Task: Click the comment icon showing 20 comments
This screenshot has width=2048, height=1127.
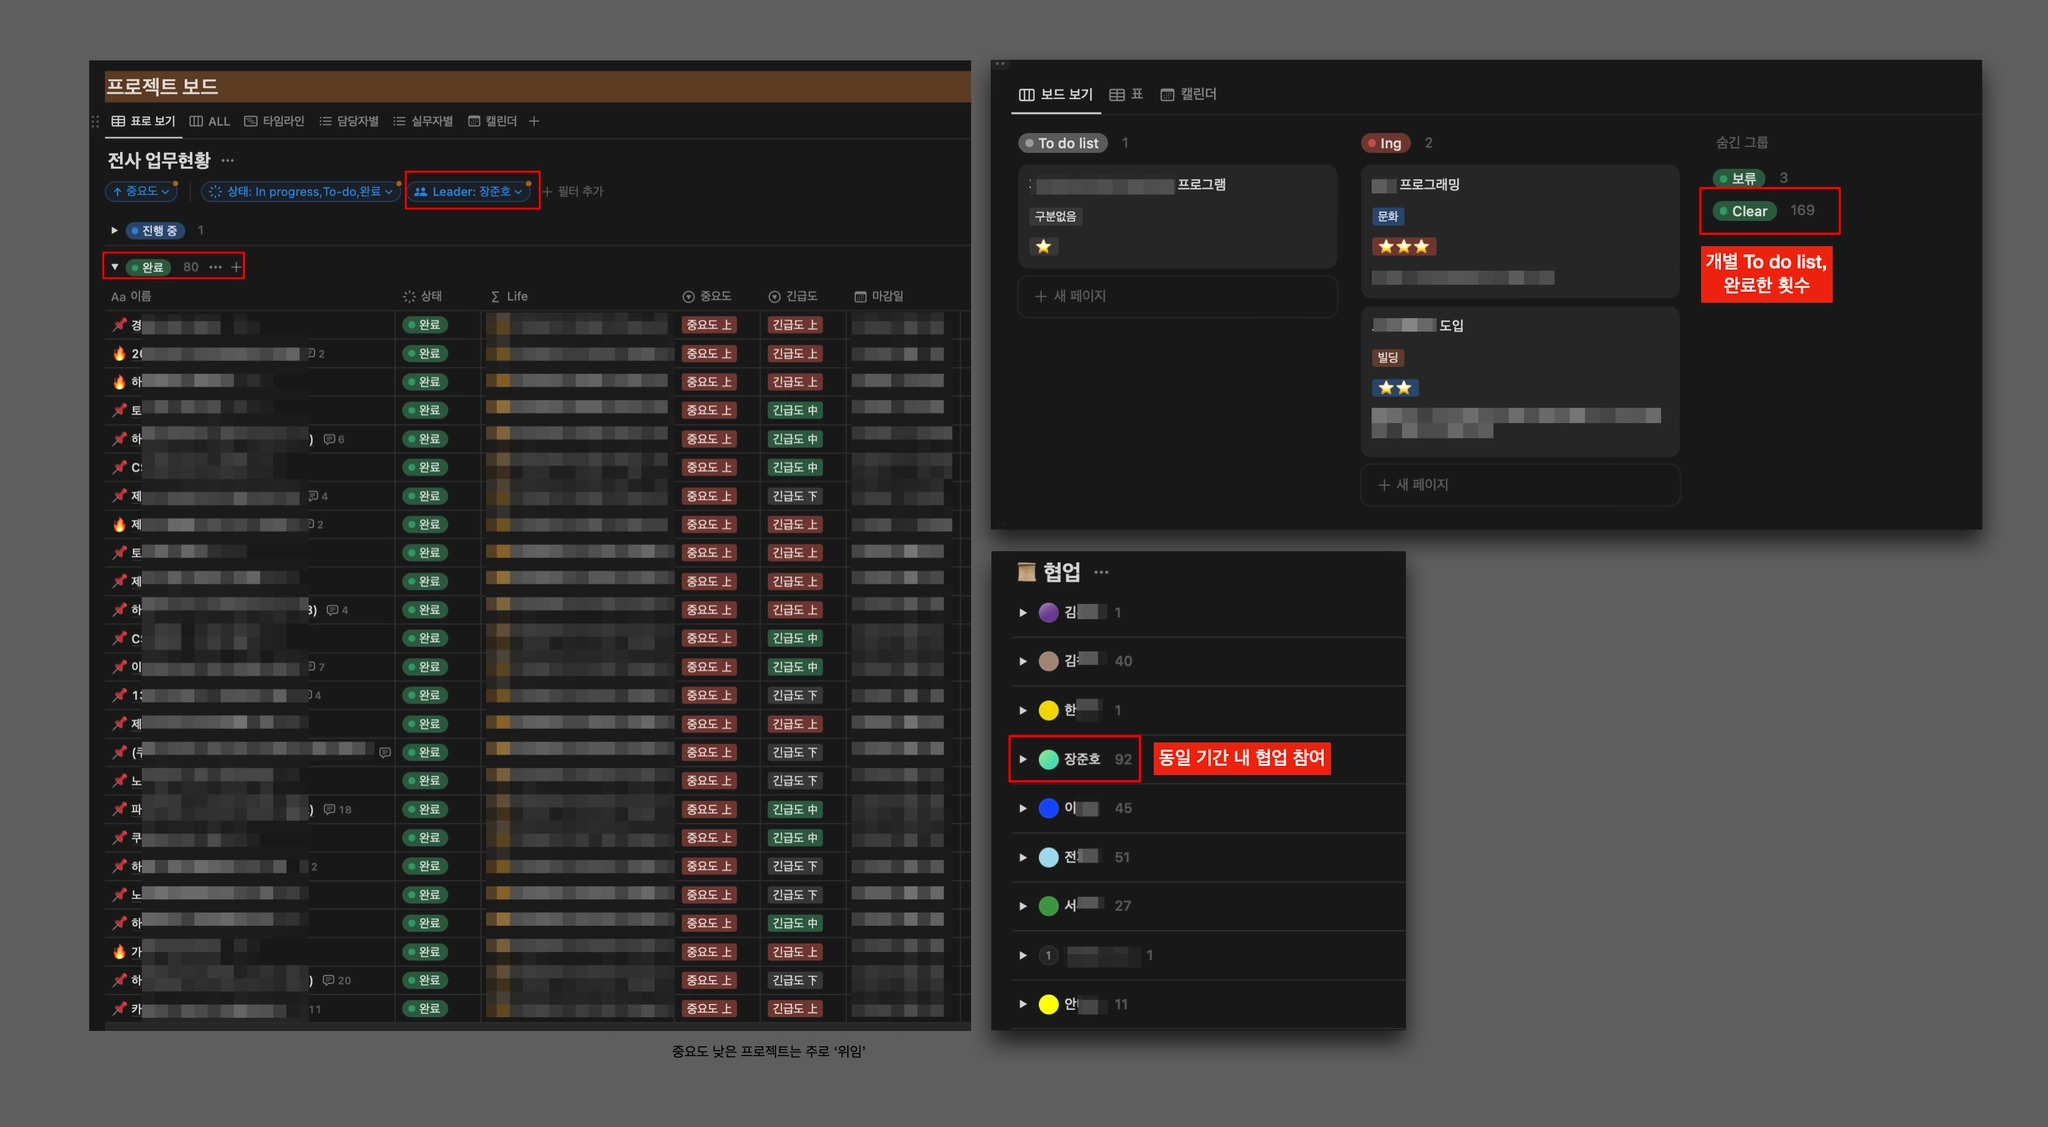Action: click(x=328, y=980)
